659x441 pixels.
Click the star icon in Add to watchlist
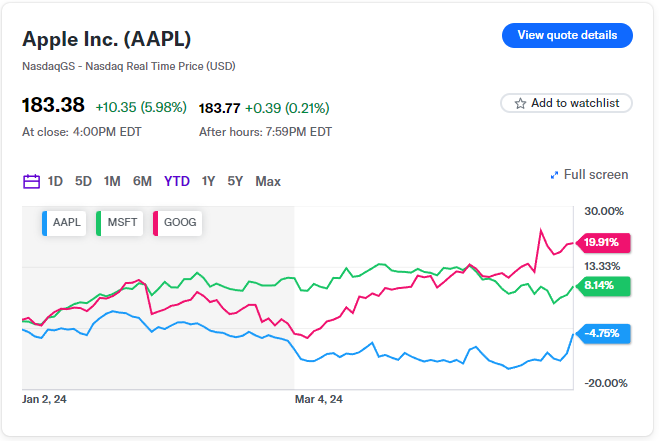coord(520,103)
